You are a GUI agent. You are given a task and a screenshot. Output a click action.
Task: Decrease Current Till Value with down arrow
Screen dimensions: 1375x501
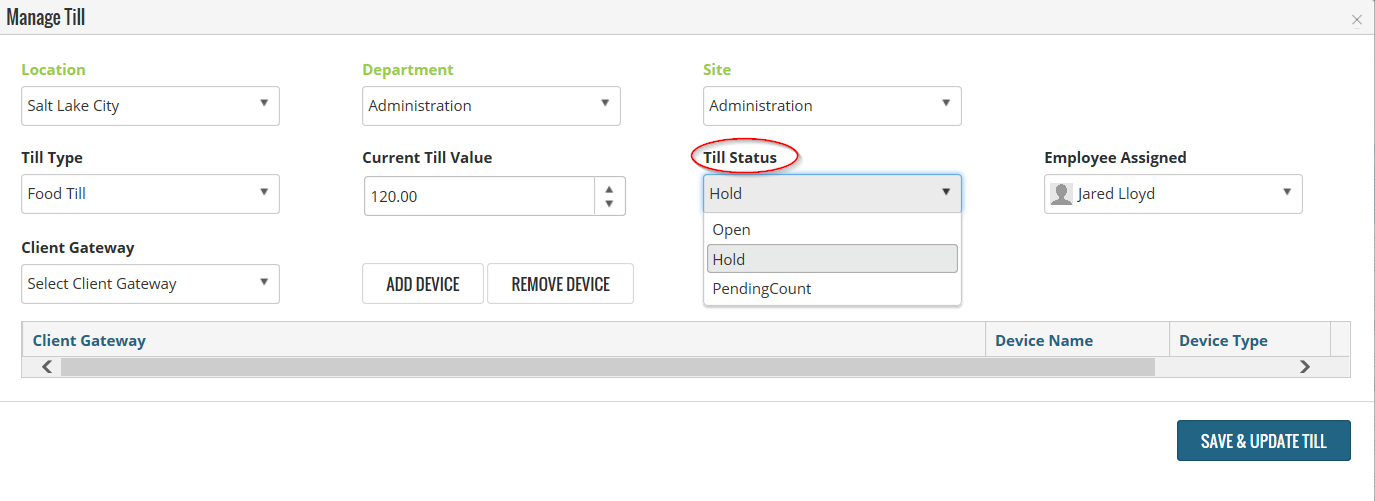click(x=609, y=205)
